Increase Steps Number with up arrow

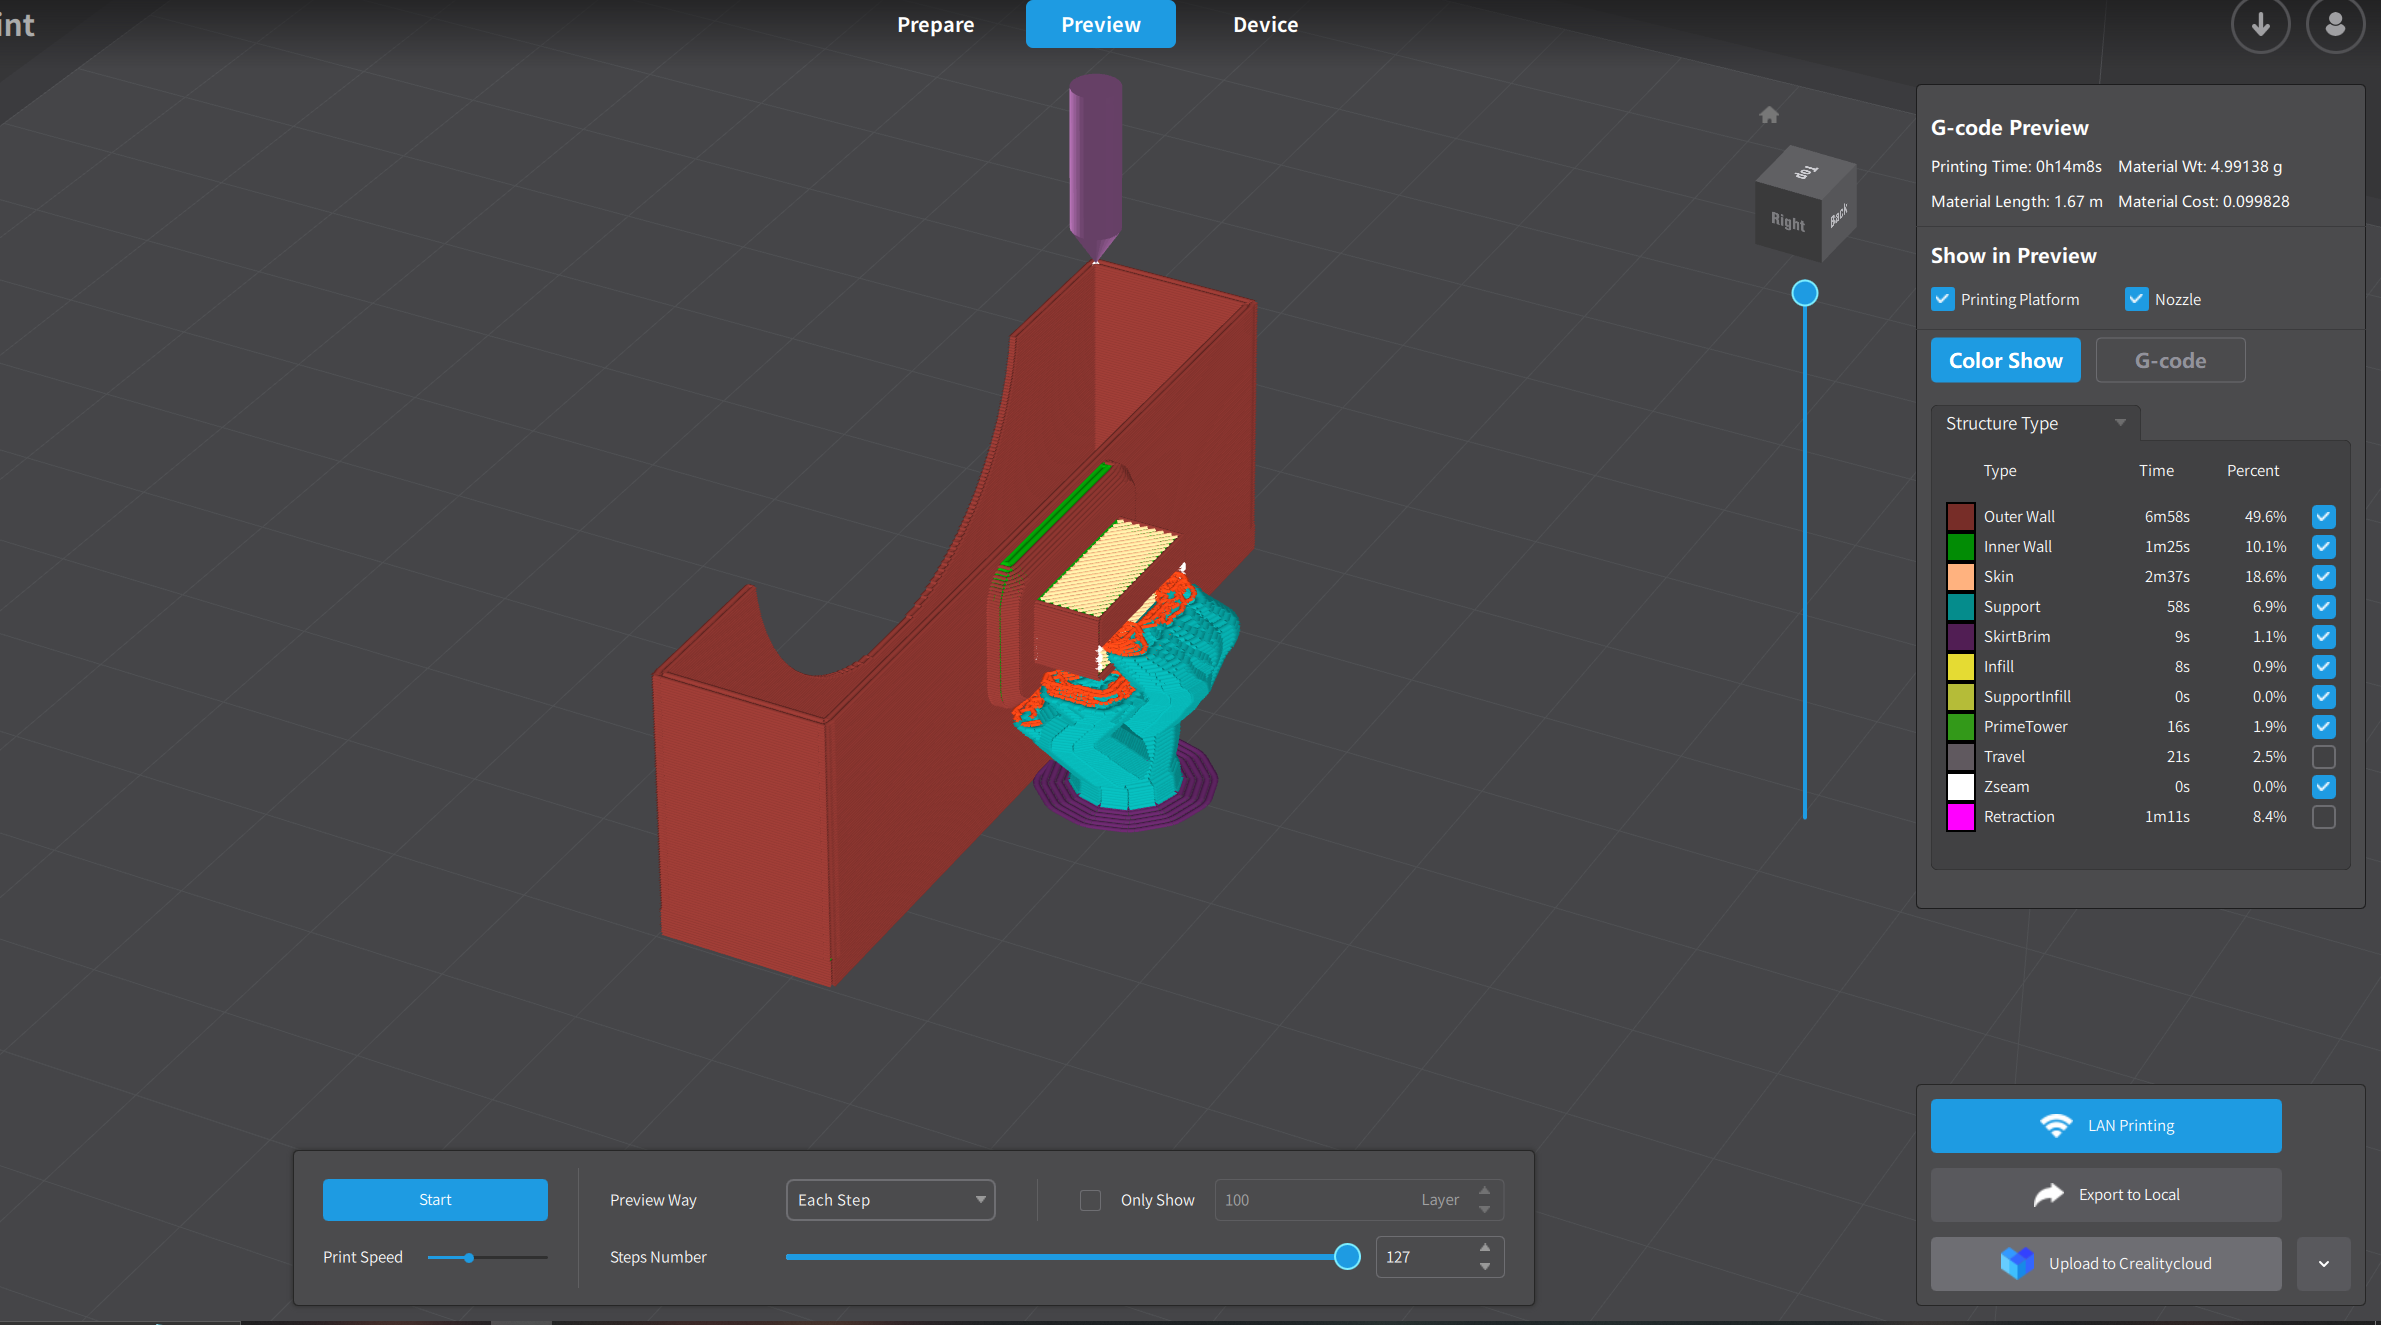(x=1485, y=1247)
